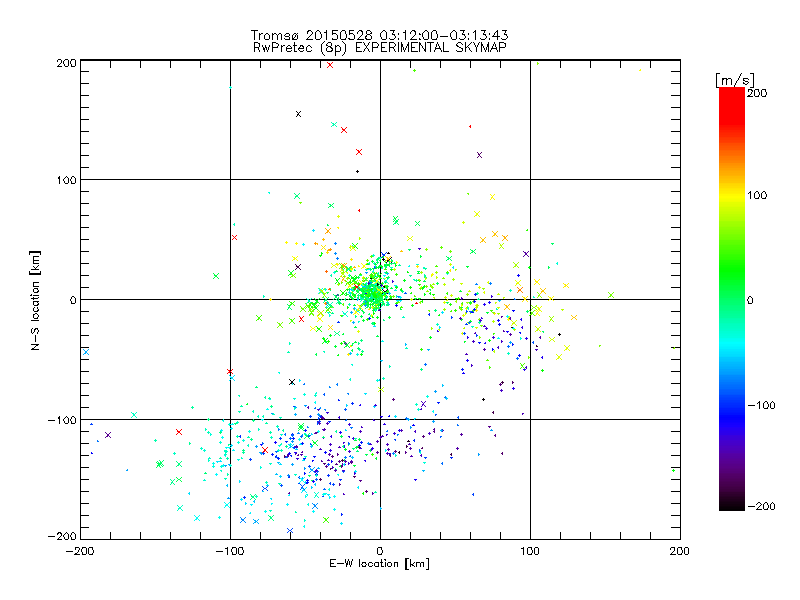Click the colorbar '100' tick label
Screen dimensions: 800x600
tap(757, 195)
